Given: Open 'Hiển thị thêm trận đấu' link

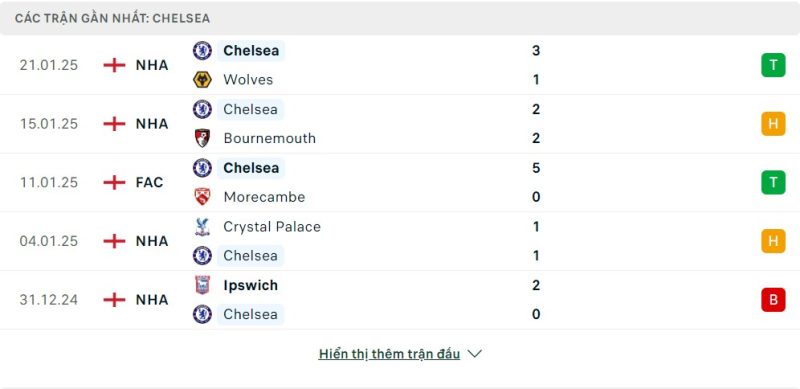Looking at the screenshot, I should (389, 354).
